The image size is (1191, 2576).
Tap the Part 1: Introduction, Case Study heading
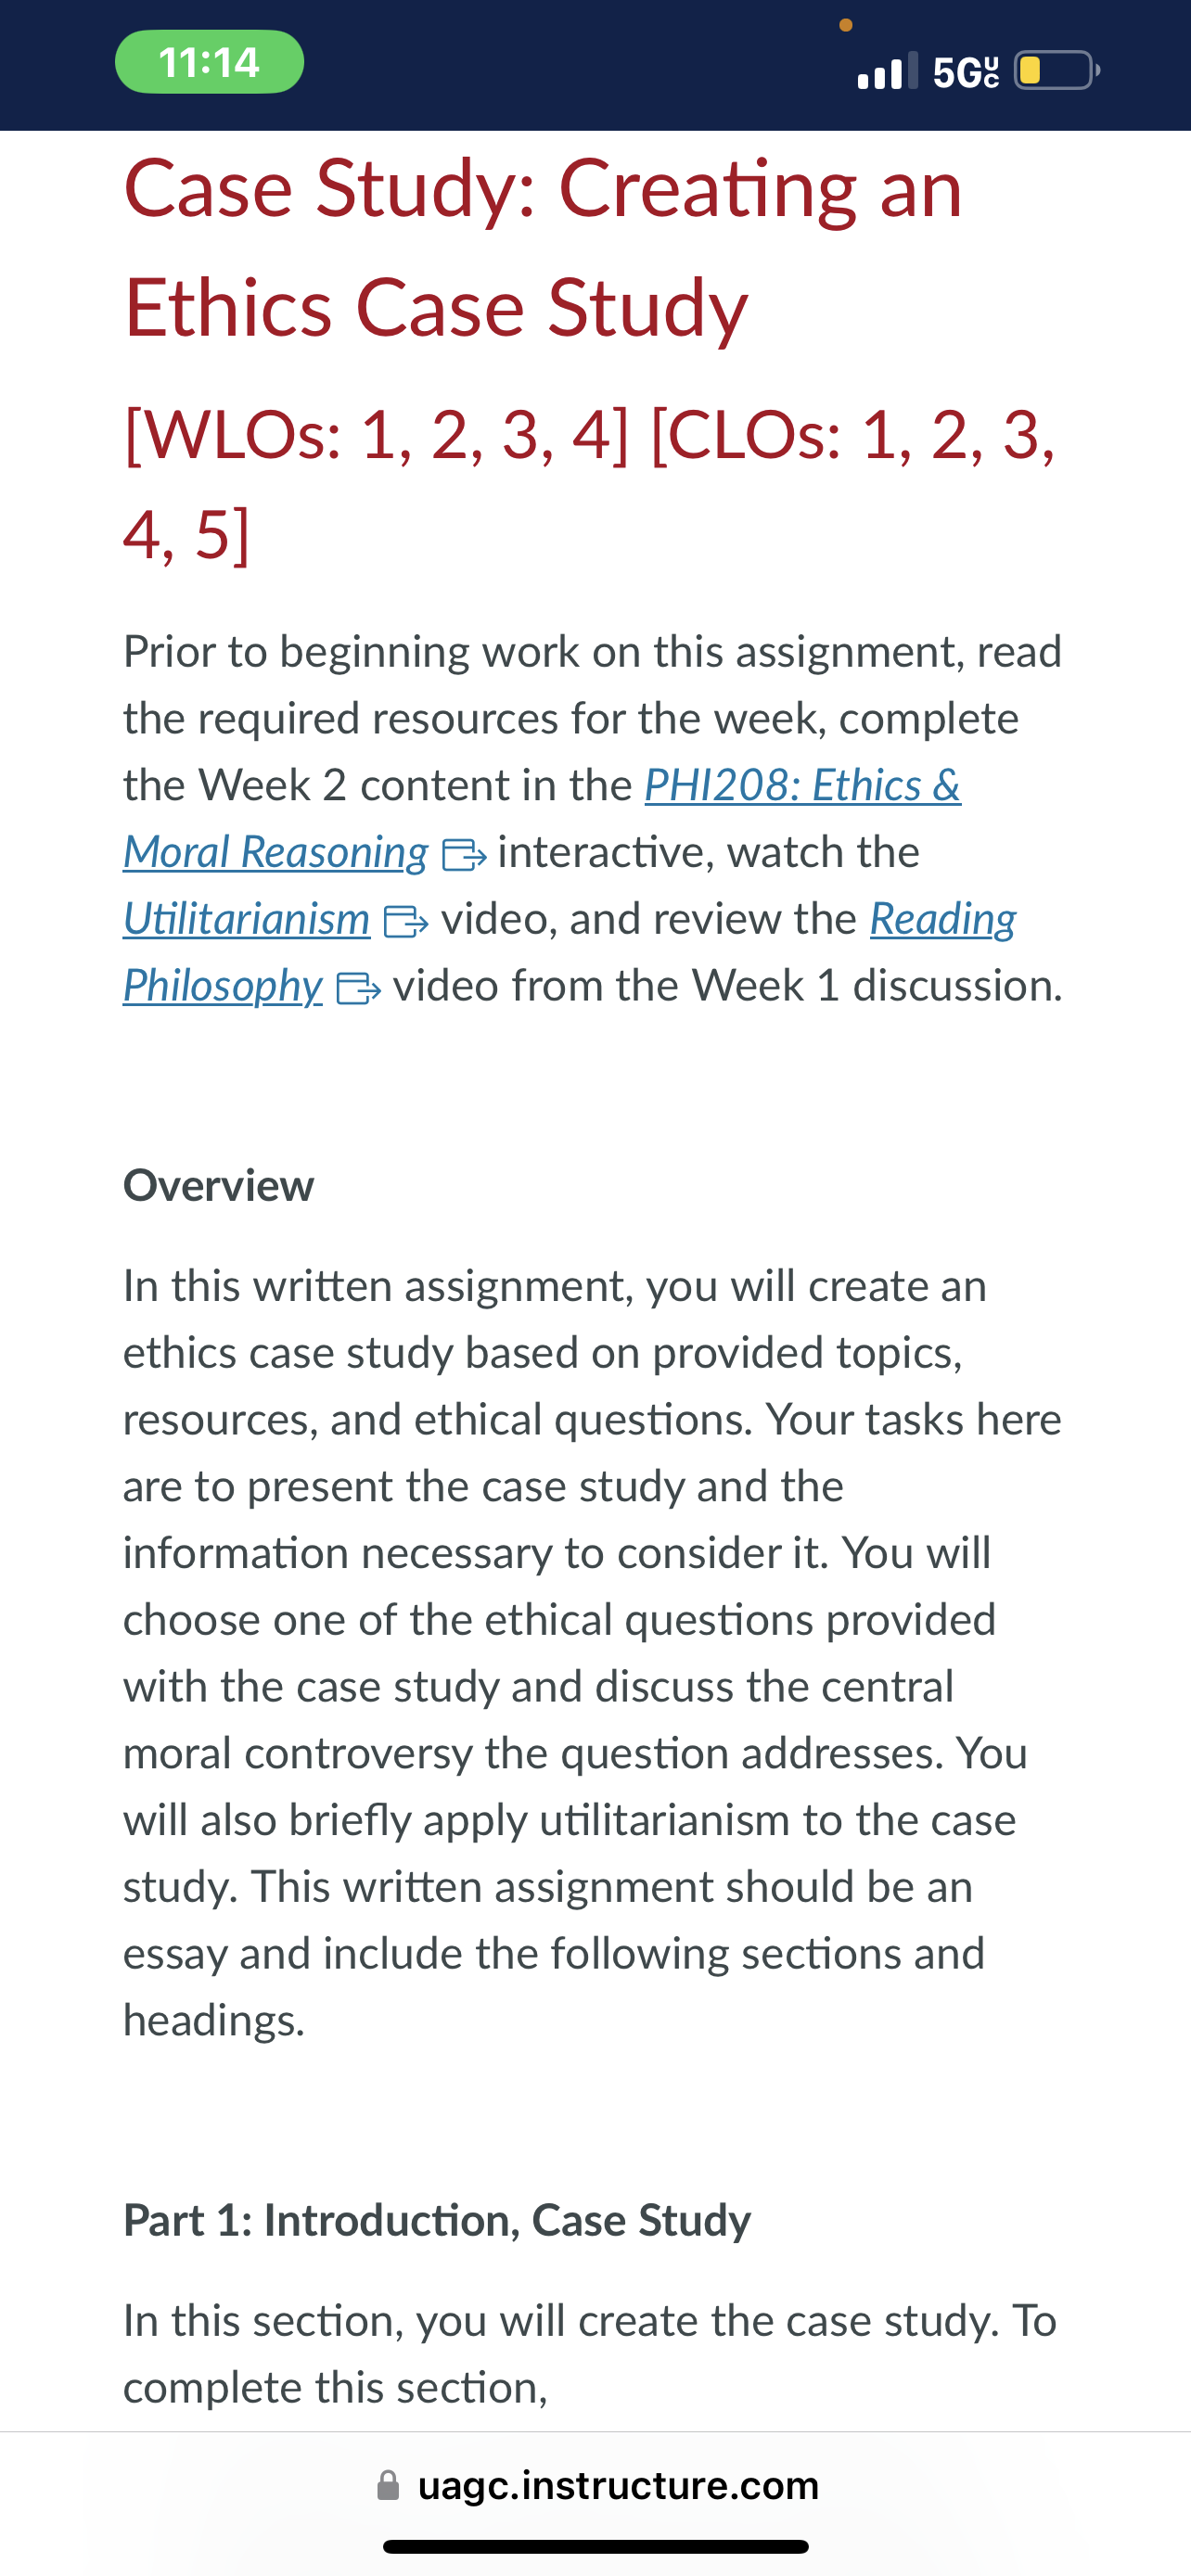437,2220
